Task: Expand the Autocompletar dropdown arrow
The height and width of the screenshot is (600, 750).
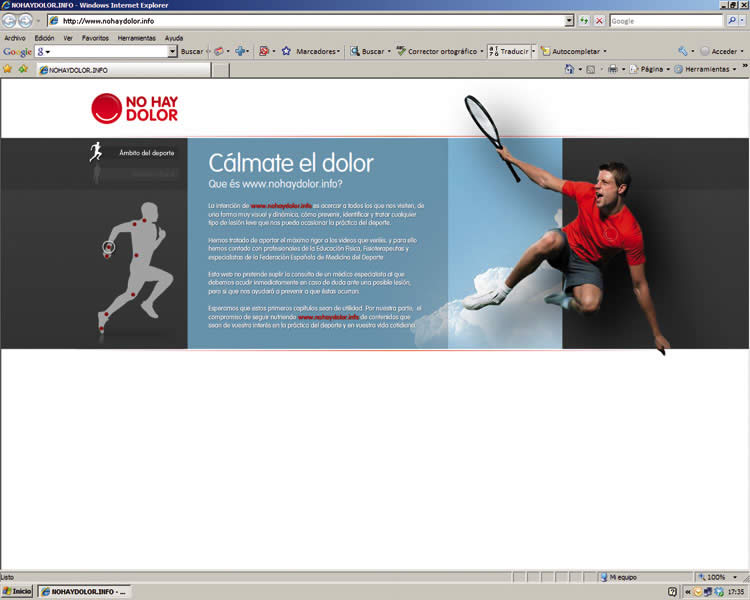Action: pyautogui.click(x=605, y=51)
